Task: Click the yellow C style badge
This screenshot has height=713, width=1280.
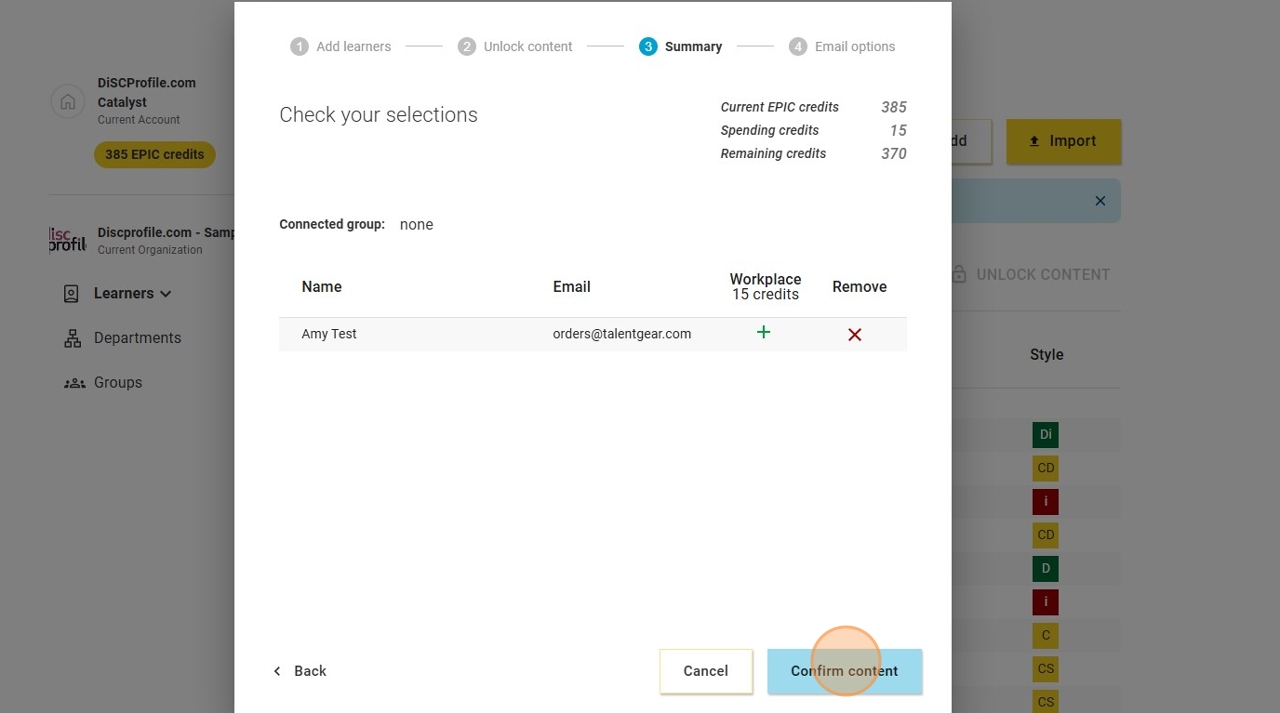Action: coord(1045,636)
